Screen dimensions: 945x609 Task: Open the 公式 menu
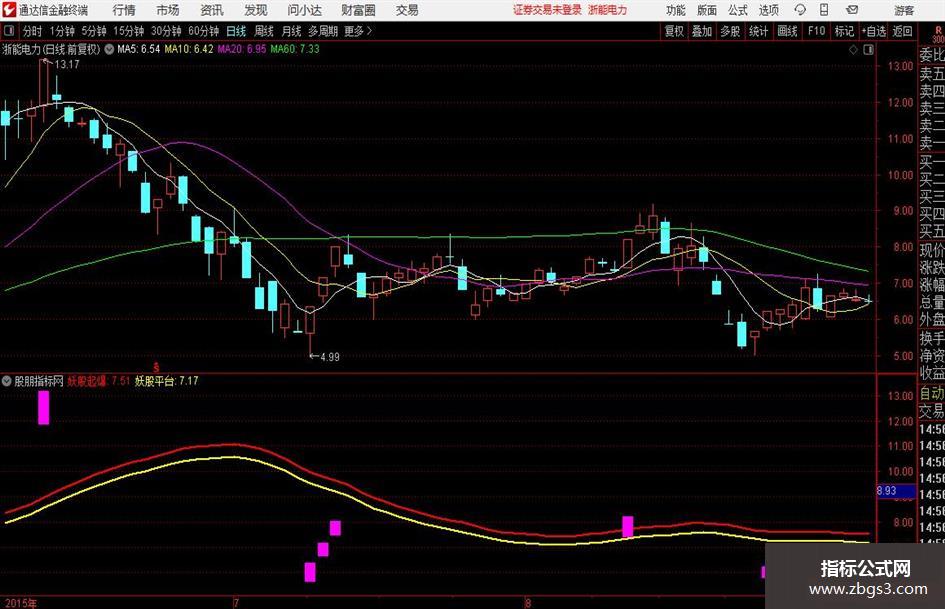point(738,10)
